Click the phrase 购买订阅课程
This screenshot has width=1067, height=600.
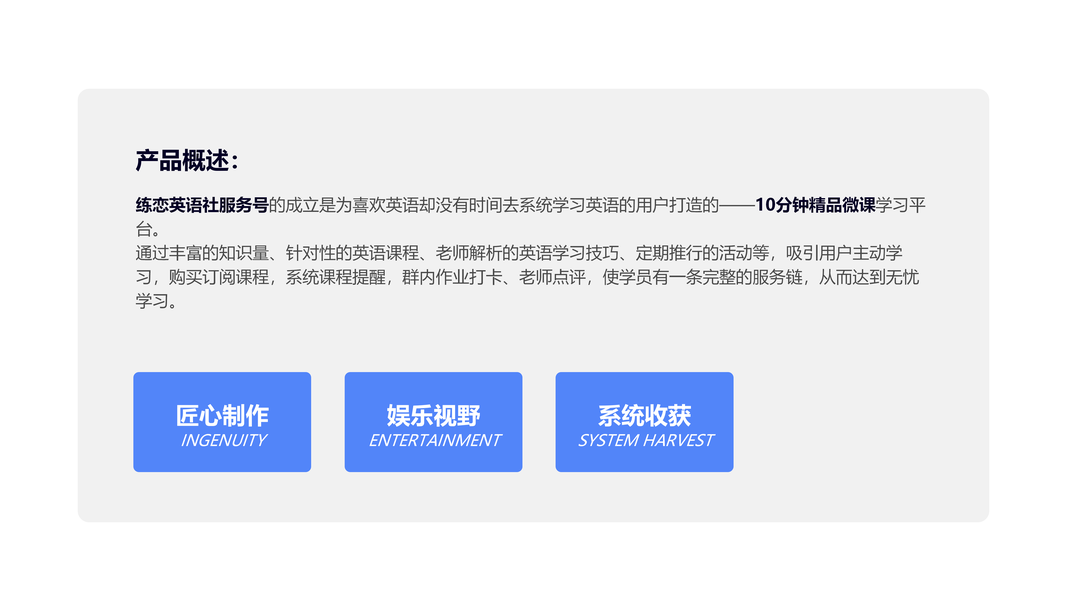[218, 278]
